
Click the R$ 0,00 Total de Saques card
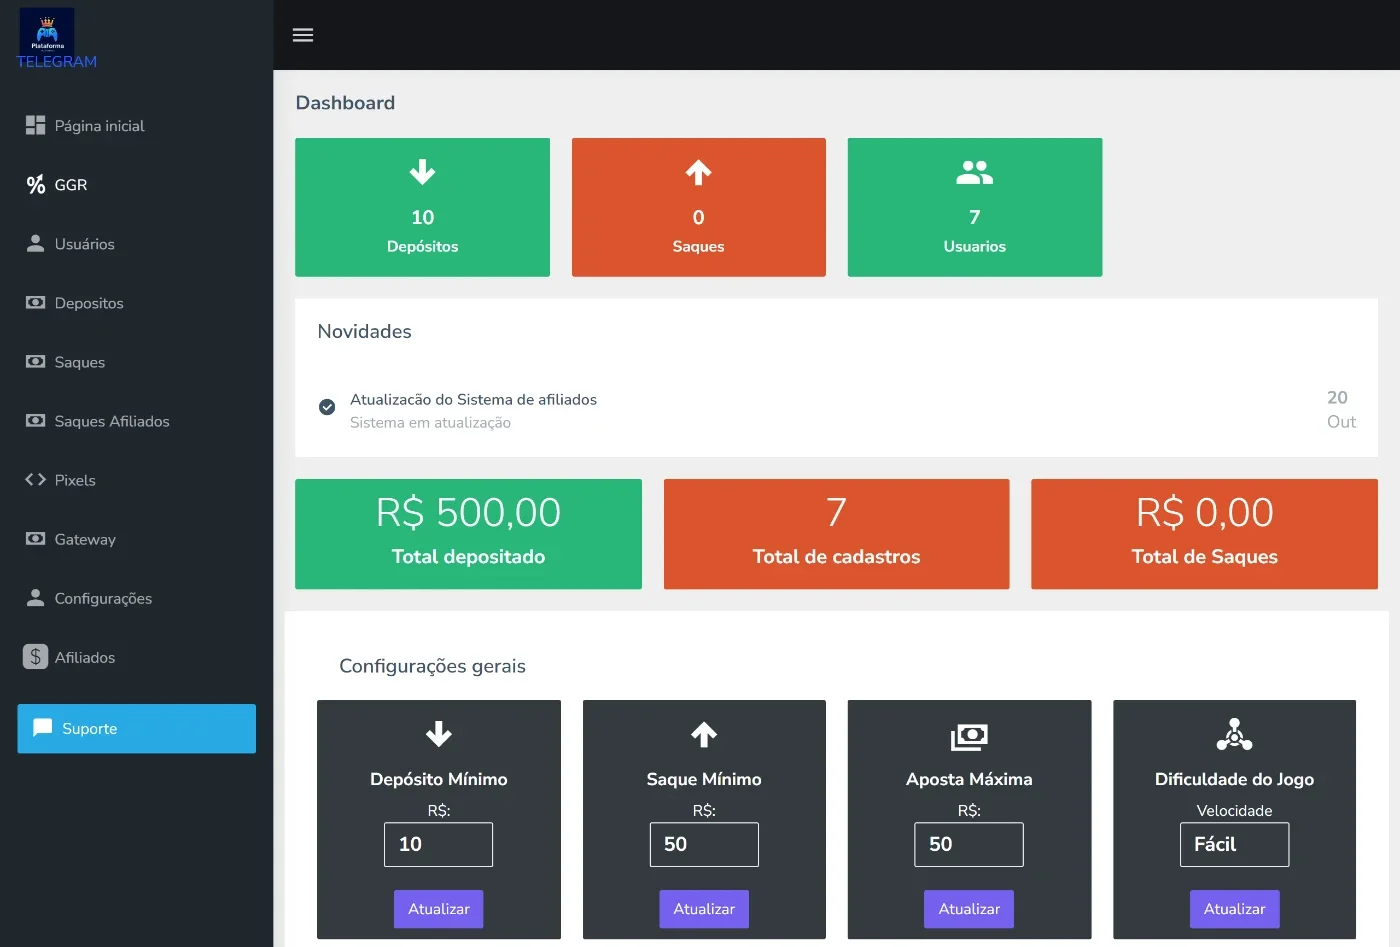point(1204,534)
